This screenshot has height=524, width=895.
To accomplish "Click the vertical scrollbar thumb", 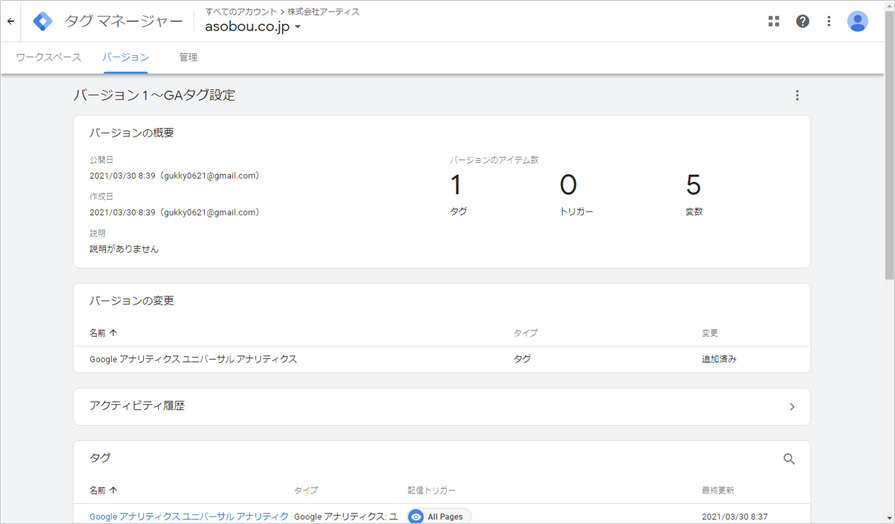I will click(x=889, y=146).
